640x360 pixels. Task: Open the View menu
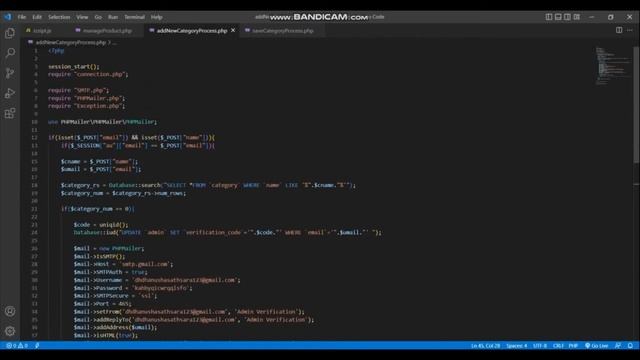(82, 17)
